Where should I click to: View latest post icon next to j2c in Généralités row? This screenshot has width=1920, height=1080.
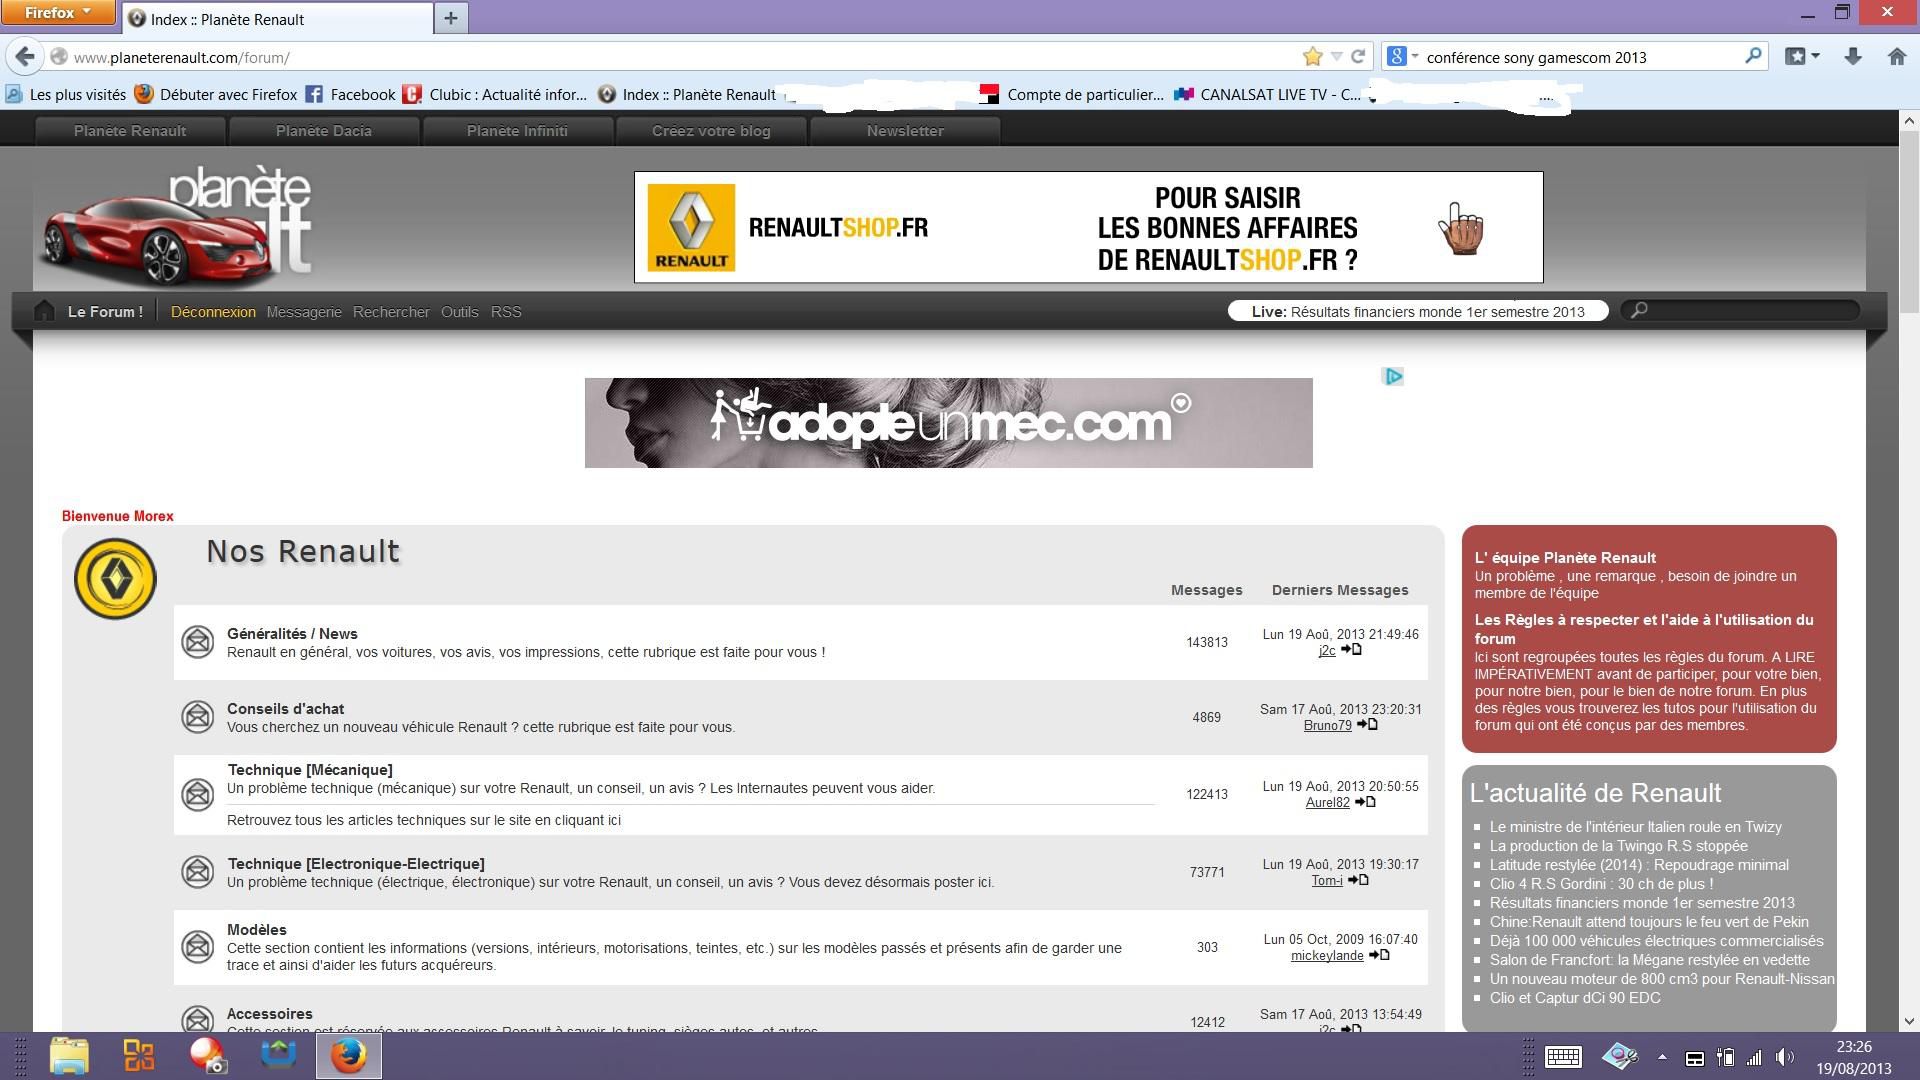(1351, 650)
